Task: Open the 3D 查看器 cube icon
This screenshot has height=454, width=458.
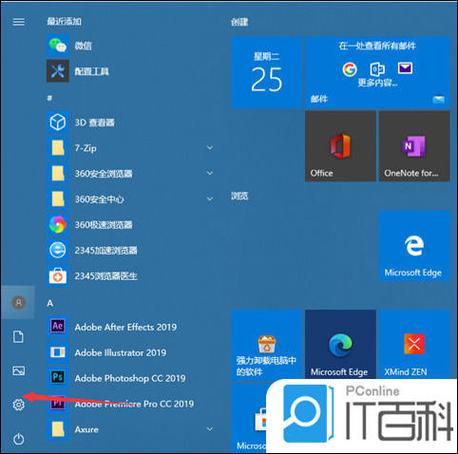Action: (x=58, y=122)
